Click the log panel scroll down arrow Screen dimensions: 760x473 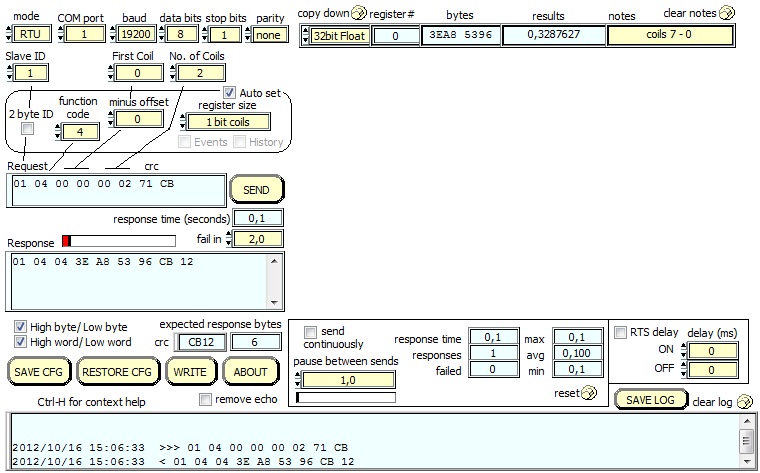point(747,460)
